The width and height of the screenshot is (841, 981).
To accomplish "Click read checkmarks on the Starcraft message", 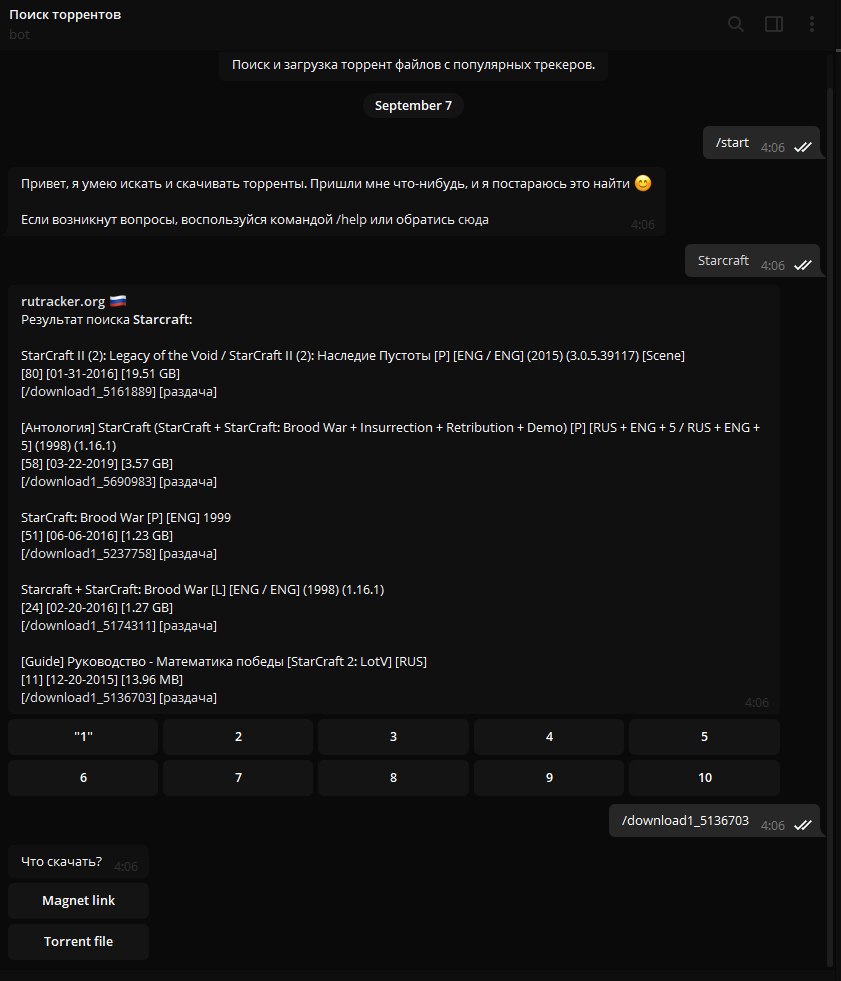I will pyautogui.click(x=803, y=265).
